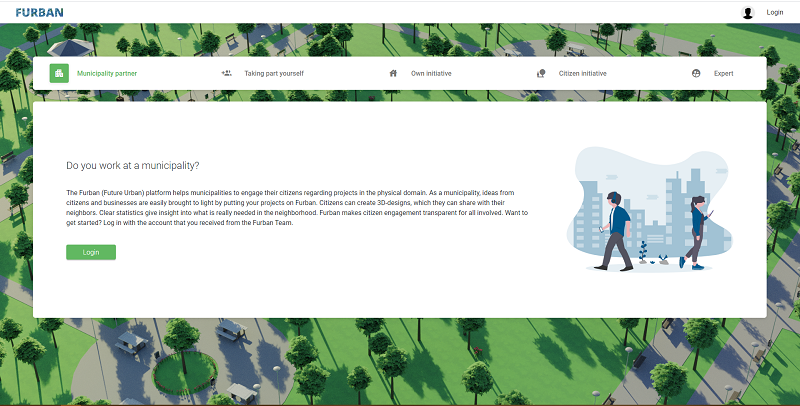The width and height of the screenshot is (800, 406).
Task: Select the Municipality partner tab label
Action: tap(107, 73)
